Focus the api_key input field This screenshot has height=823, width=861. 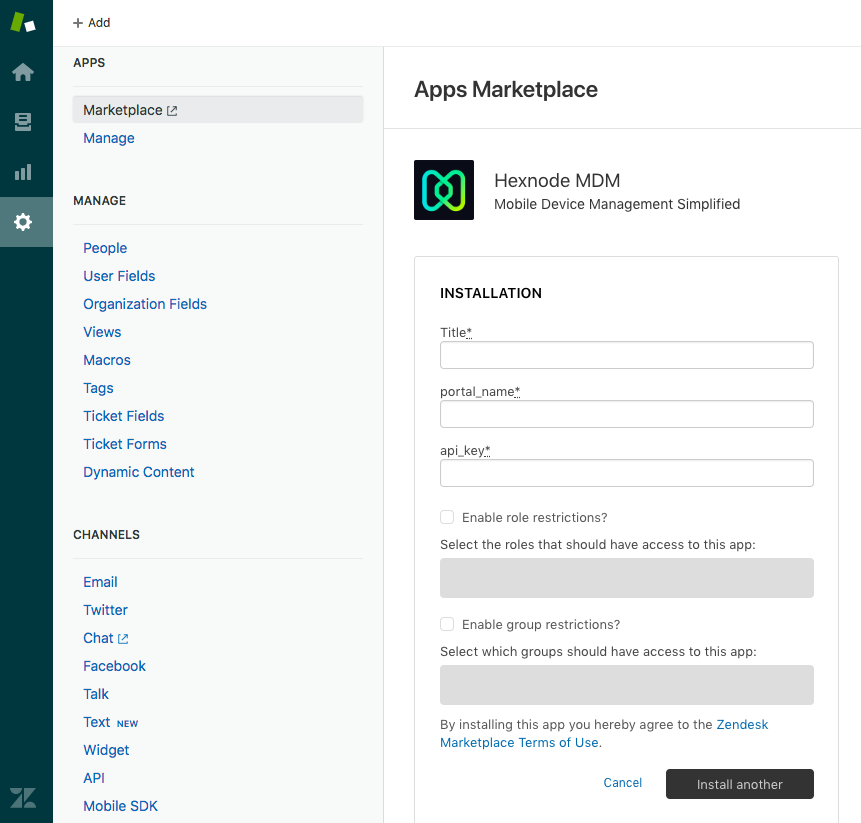click(x=627, y=473)
